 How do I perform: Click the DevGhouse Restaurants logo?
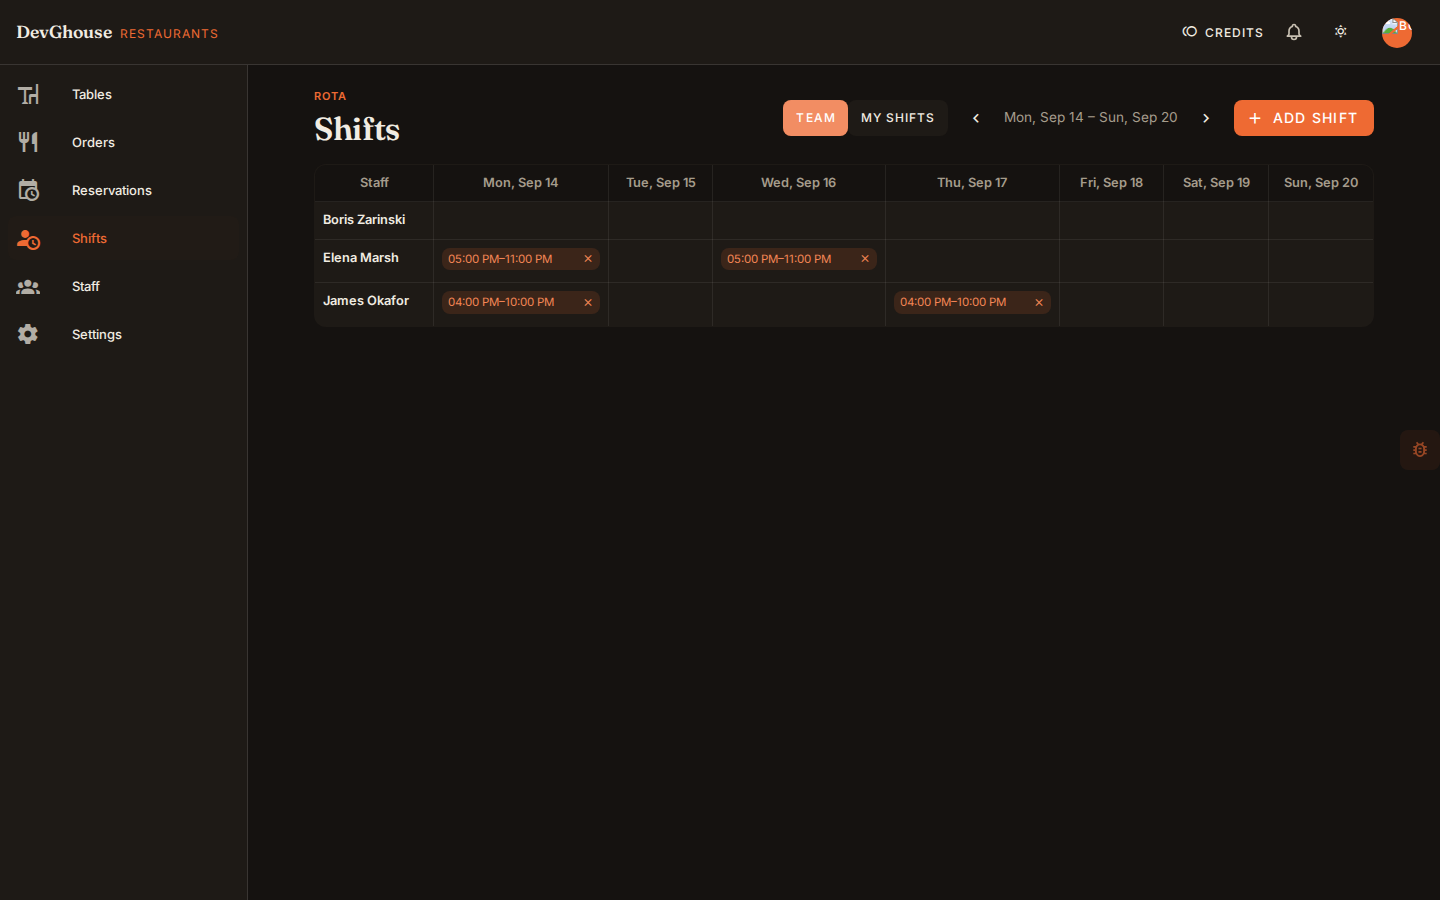[x=117, y=32]
